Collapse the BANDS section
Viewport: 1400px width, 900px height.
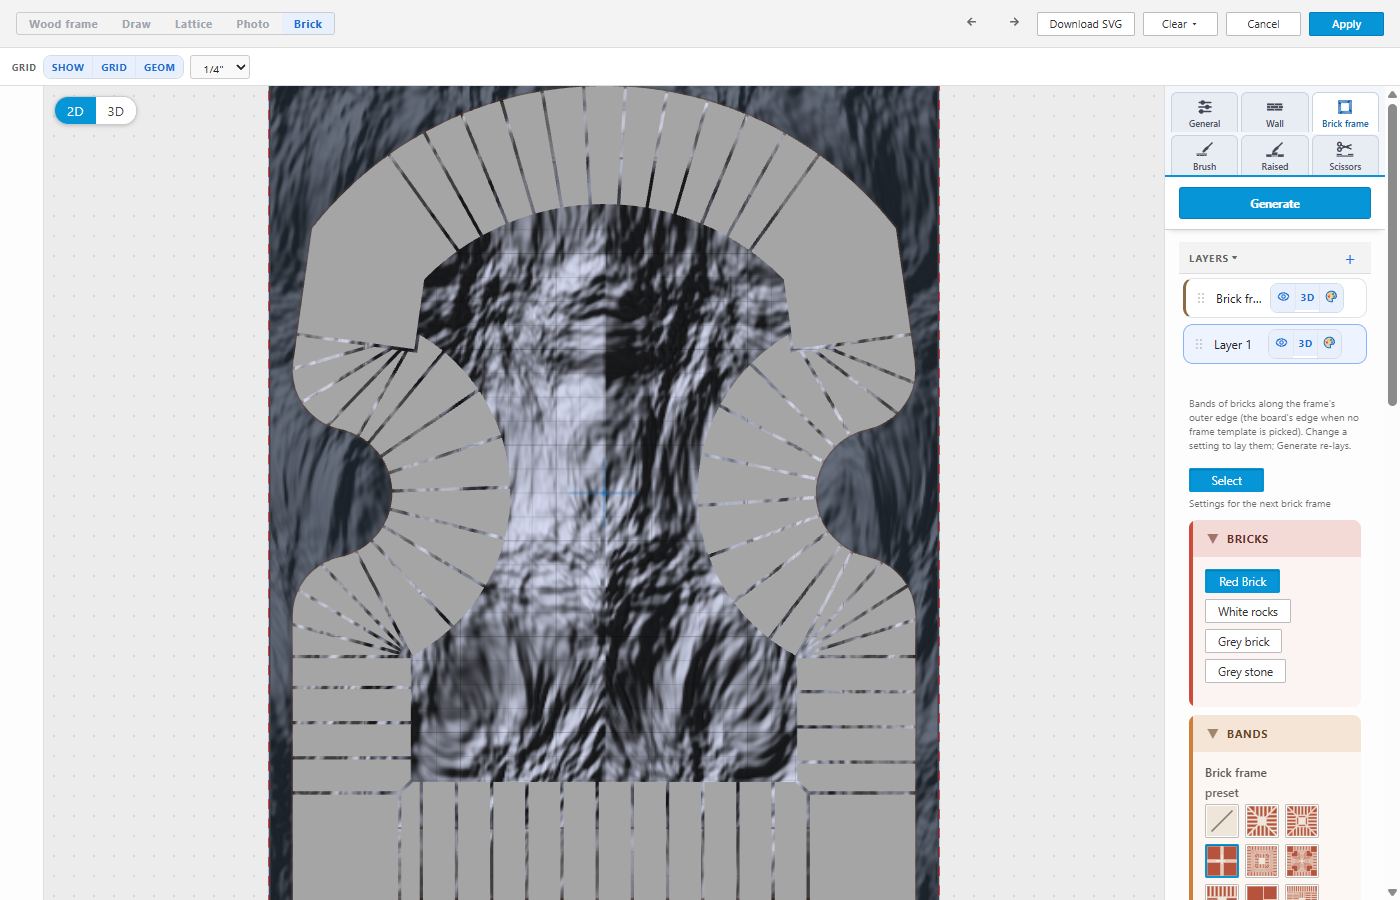(1275, 734)
